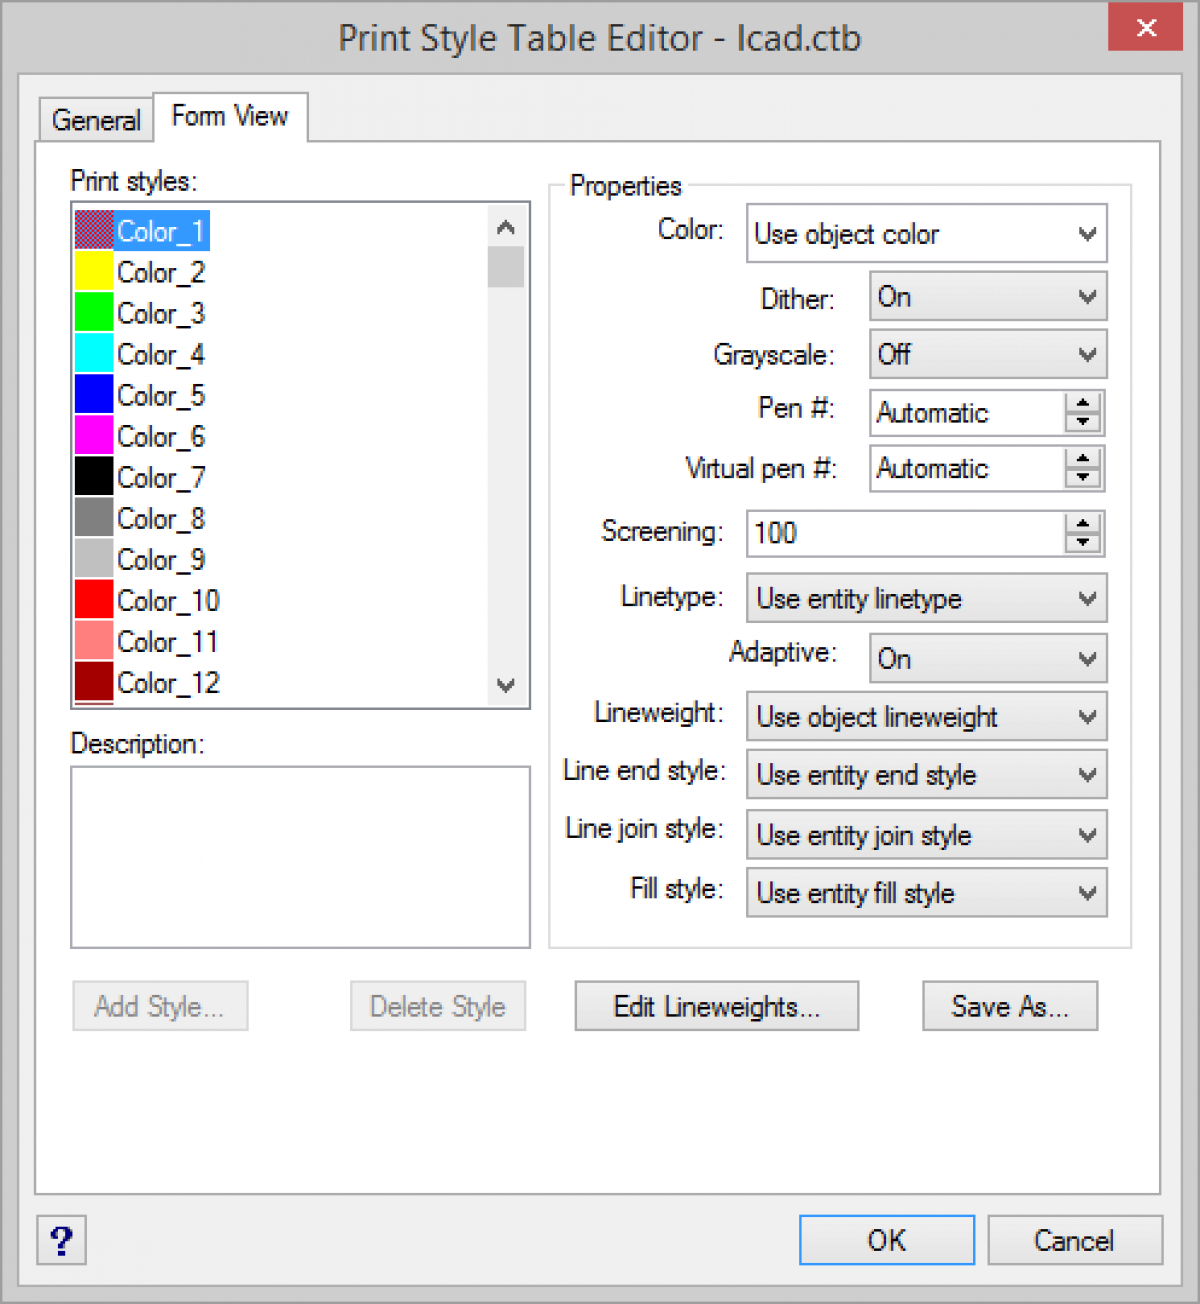The image size is (1200, 1304).
Task: Click inside the Description text area
Action: [299, 857]
